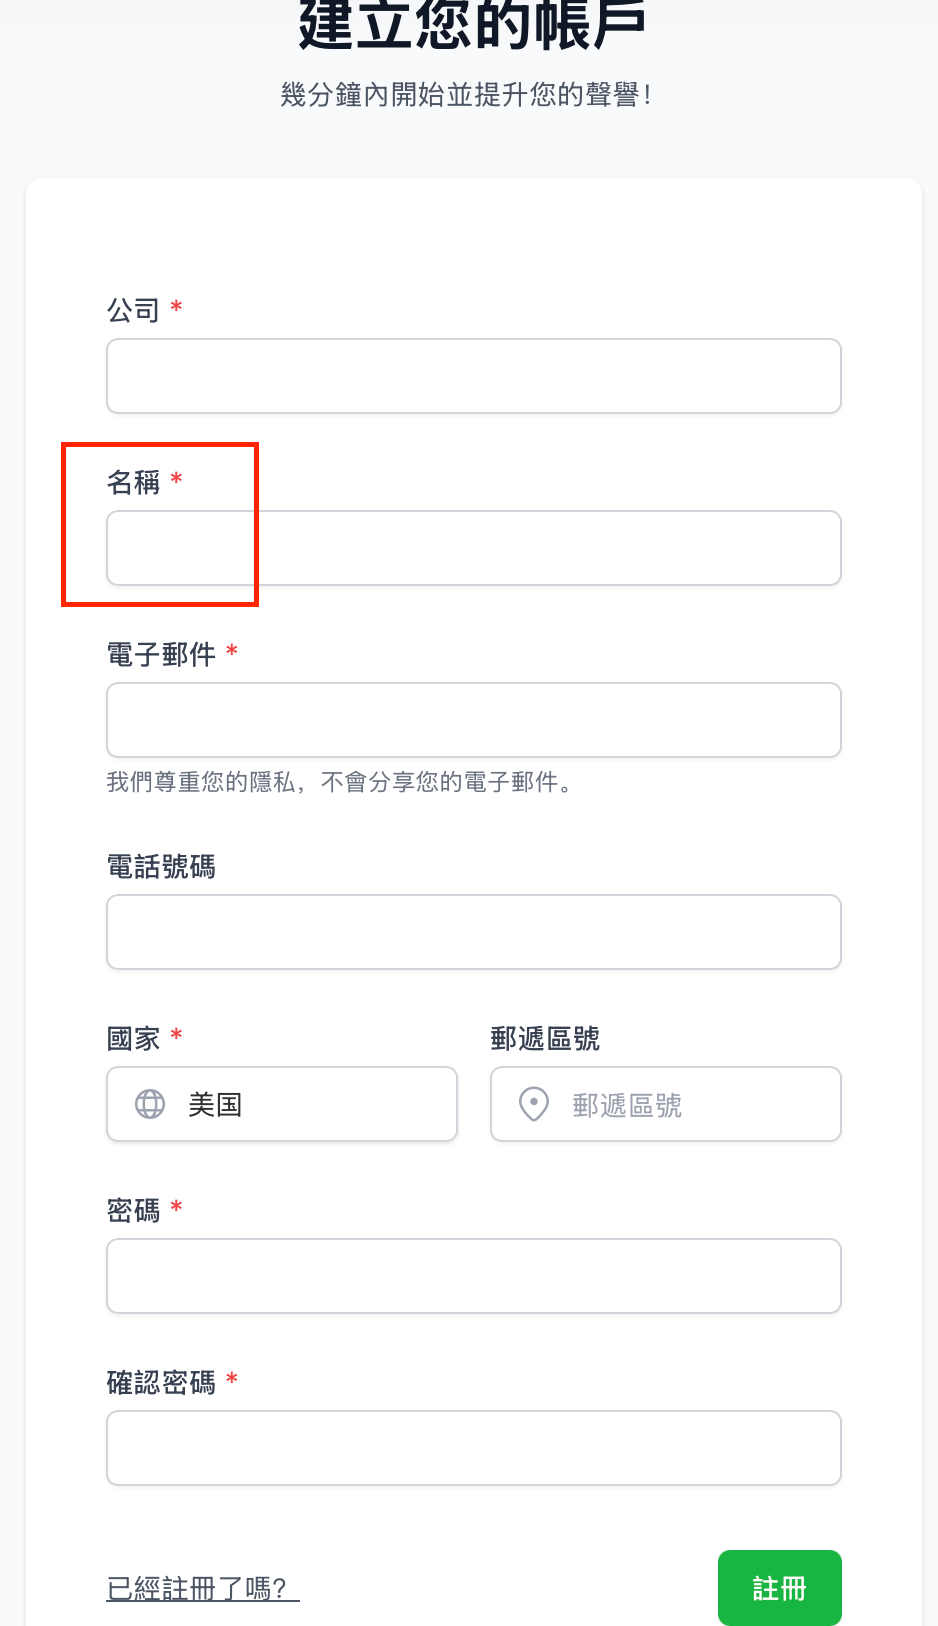This screenshot has width=938, height=1626.
Task: Click the 國家 country label
Action: point(133,1038)
